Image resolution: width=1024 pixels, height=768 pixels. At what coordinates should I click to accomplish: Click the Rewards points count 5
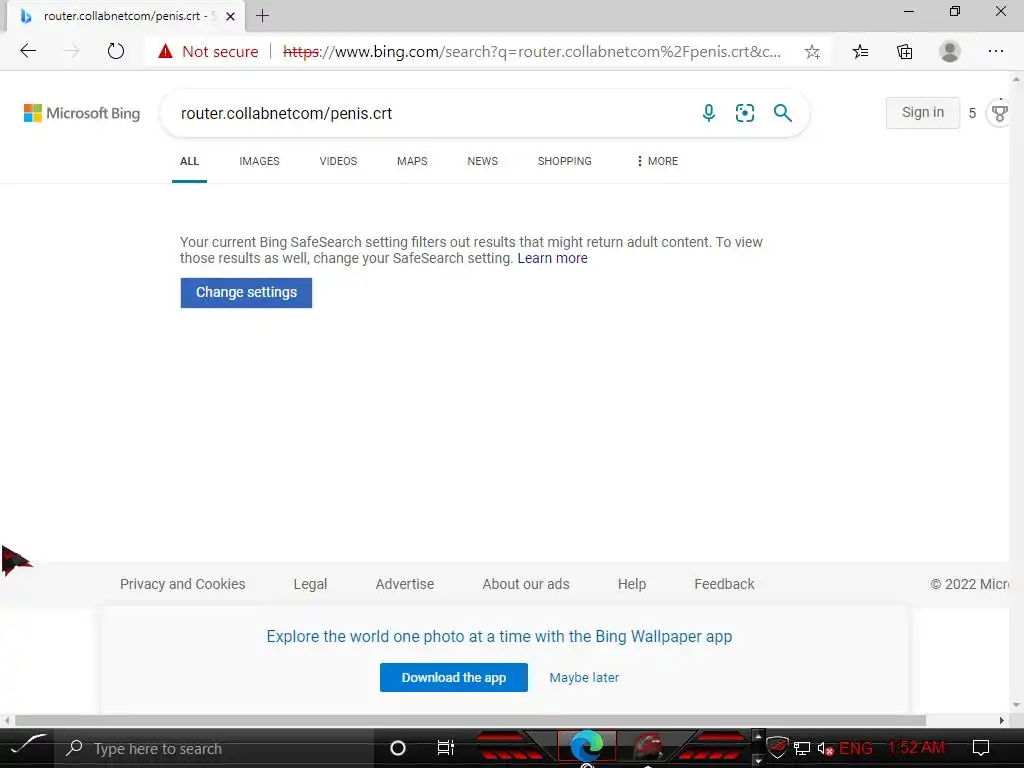point(972,114)
